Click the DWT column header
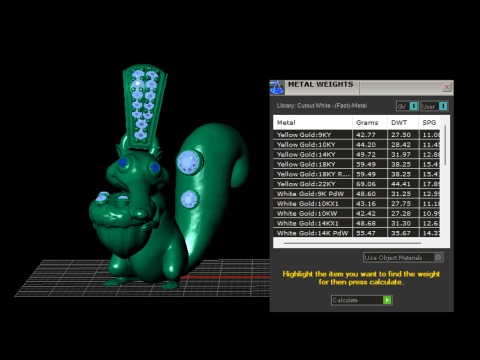The height and width of the screenshot is (360, 480). (x=403, y=122)
